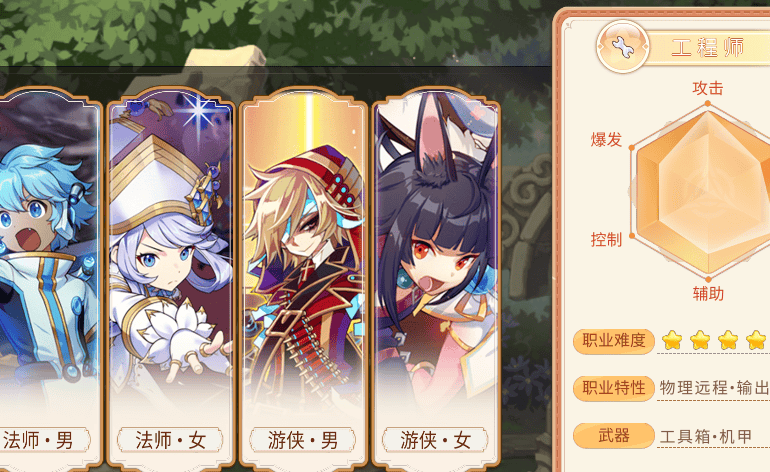Click the 职业特性 label tag
Screen dimensions: 770x472
pos(614,388)
